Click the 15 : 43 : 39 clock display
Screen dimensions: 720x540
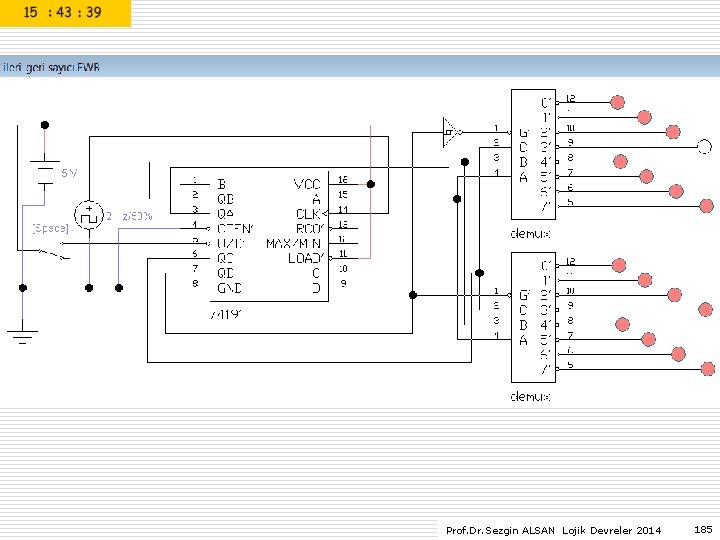pyautogui.click(x=63, y=12)
